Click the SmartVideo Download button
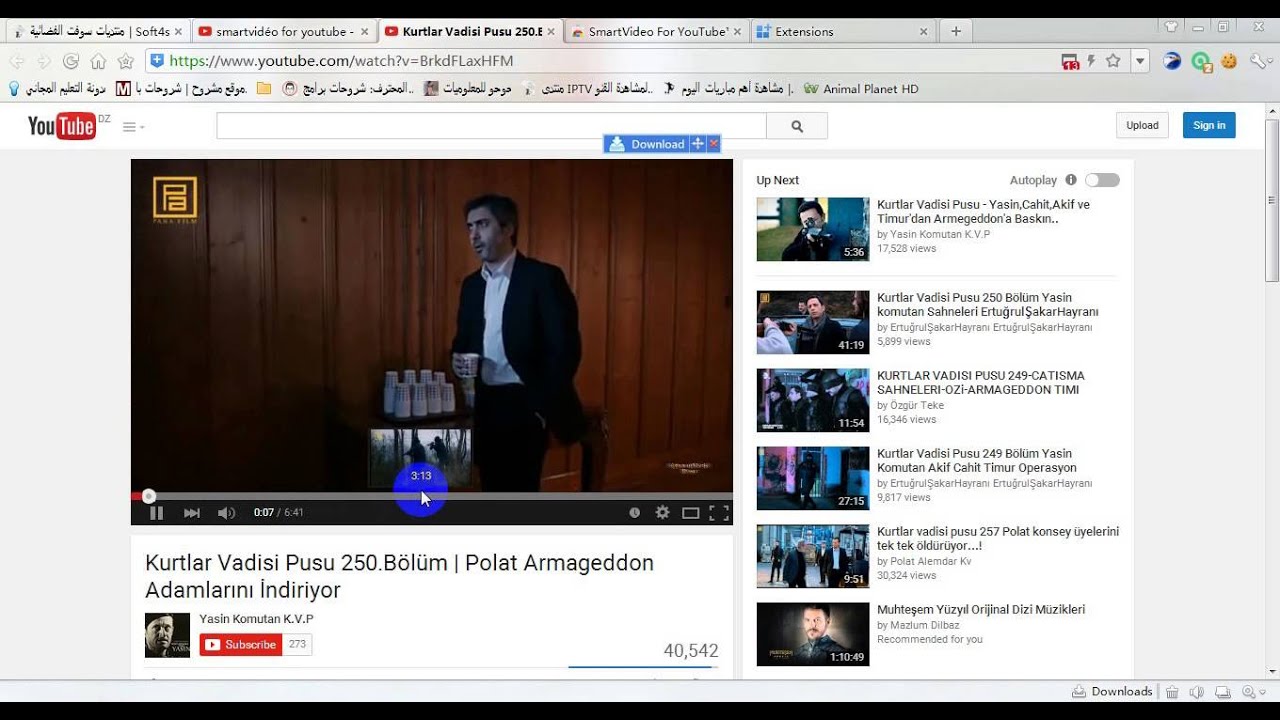 tap(647, 144)
